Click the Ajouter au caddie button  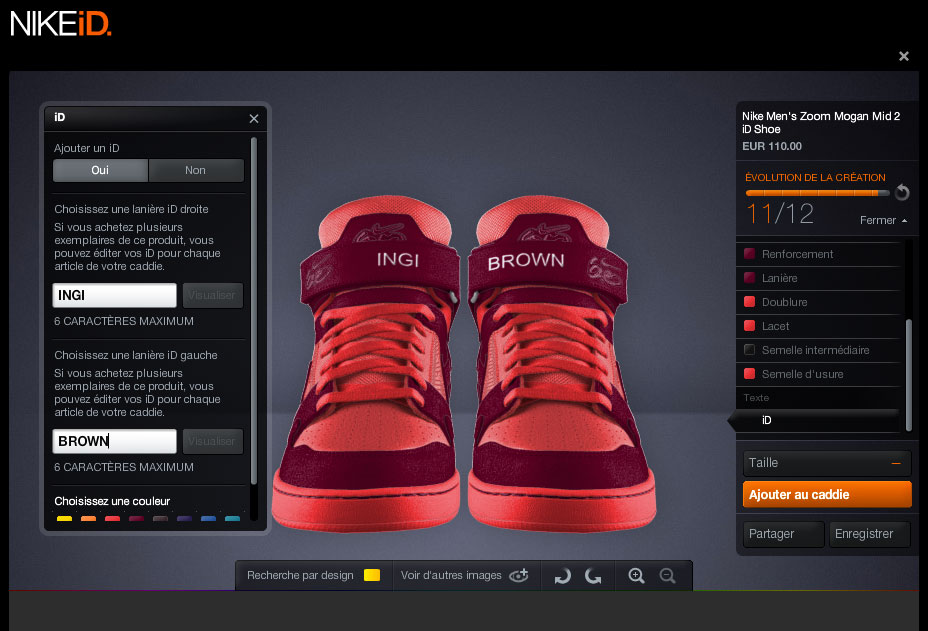tap(827, 494)
